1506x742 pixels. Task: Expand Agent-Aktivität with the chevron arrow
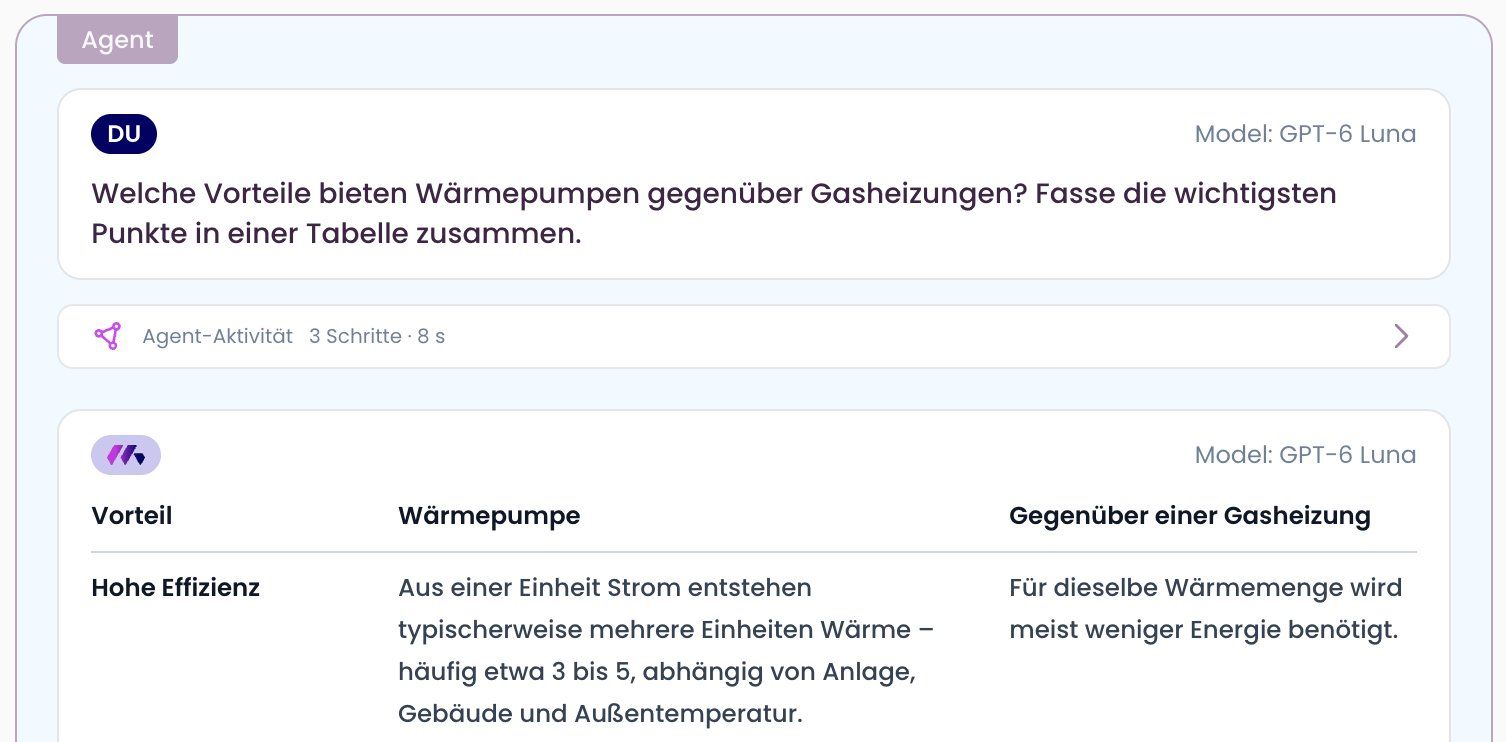tap(1401, 336)
